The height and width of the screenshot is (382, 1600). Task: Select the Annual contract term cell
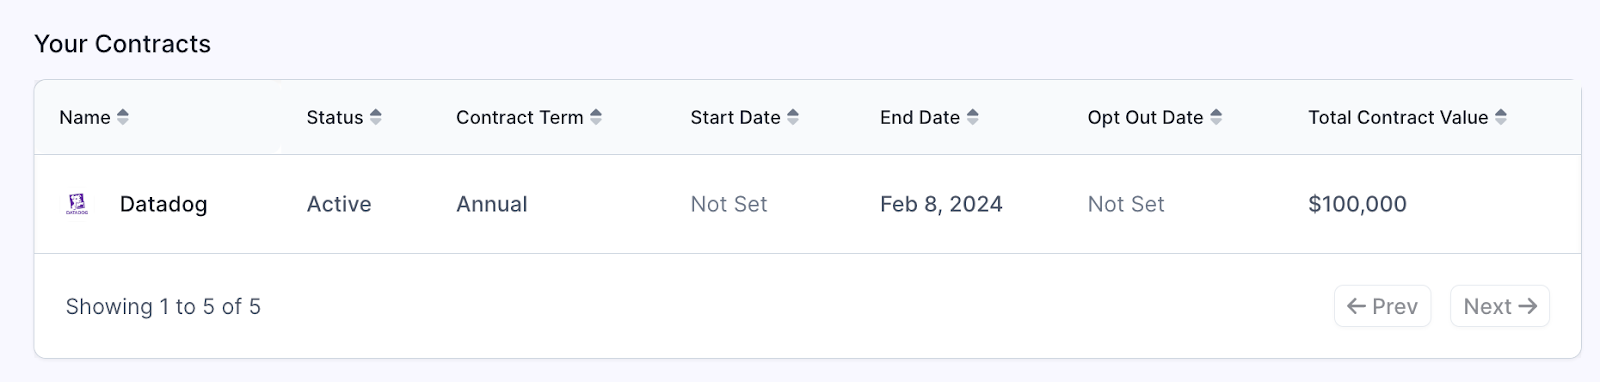[492, 204]
